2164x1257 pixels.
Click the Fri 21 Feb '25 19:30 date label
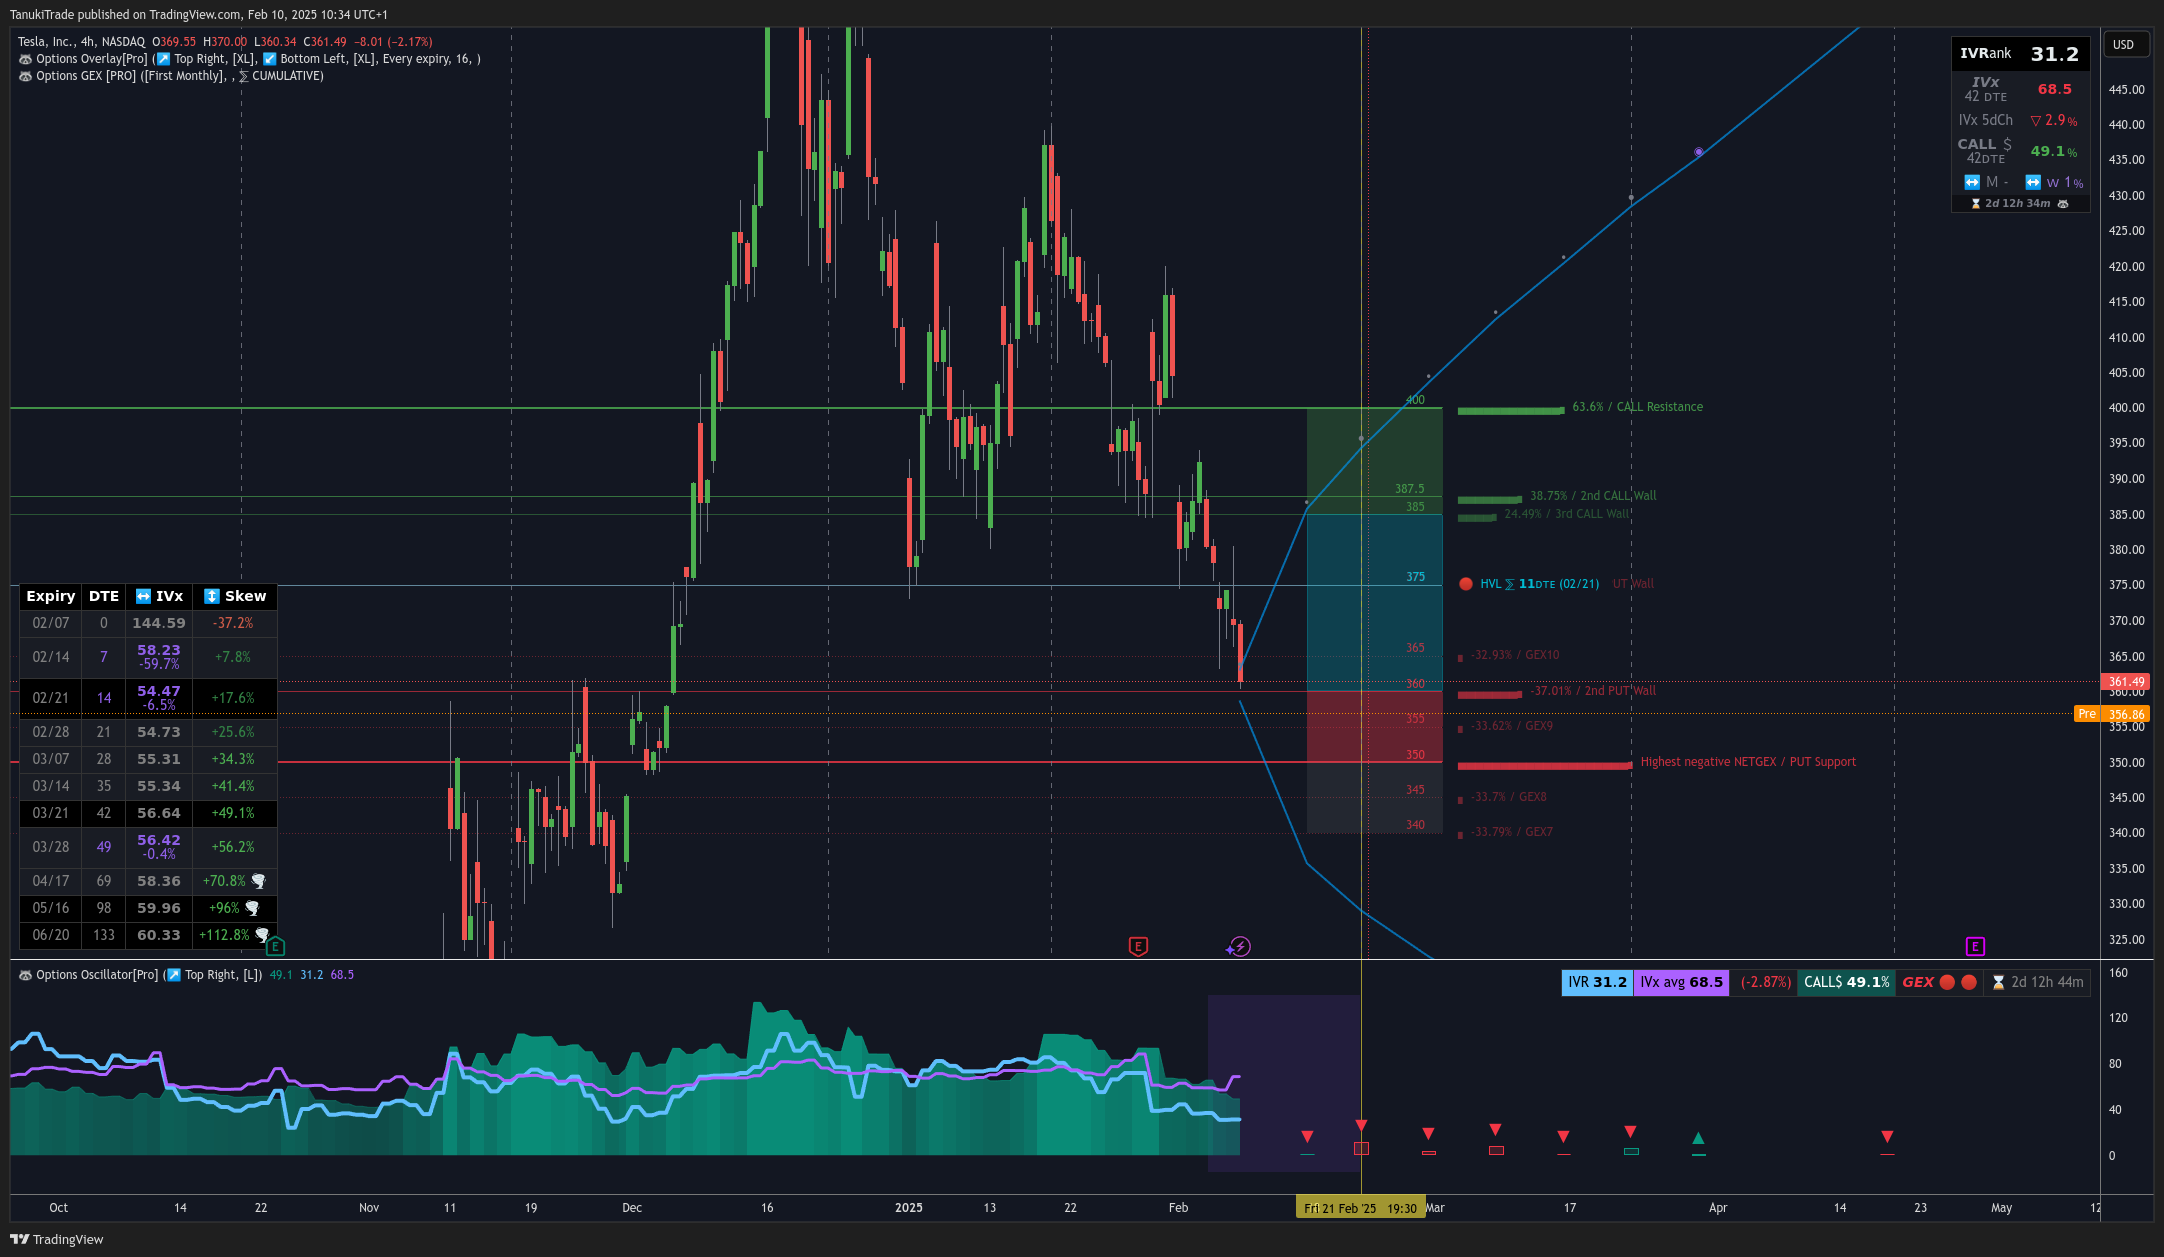pos(1360,1208)
